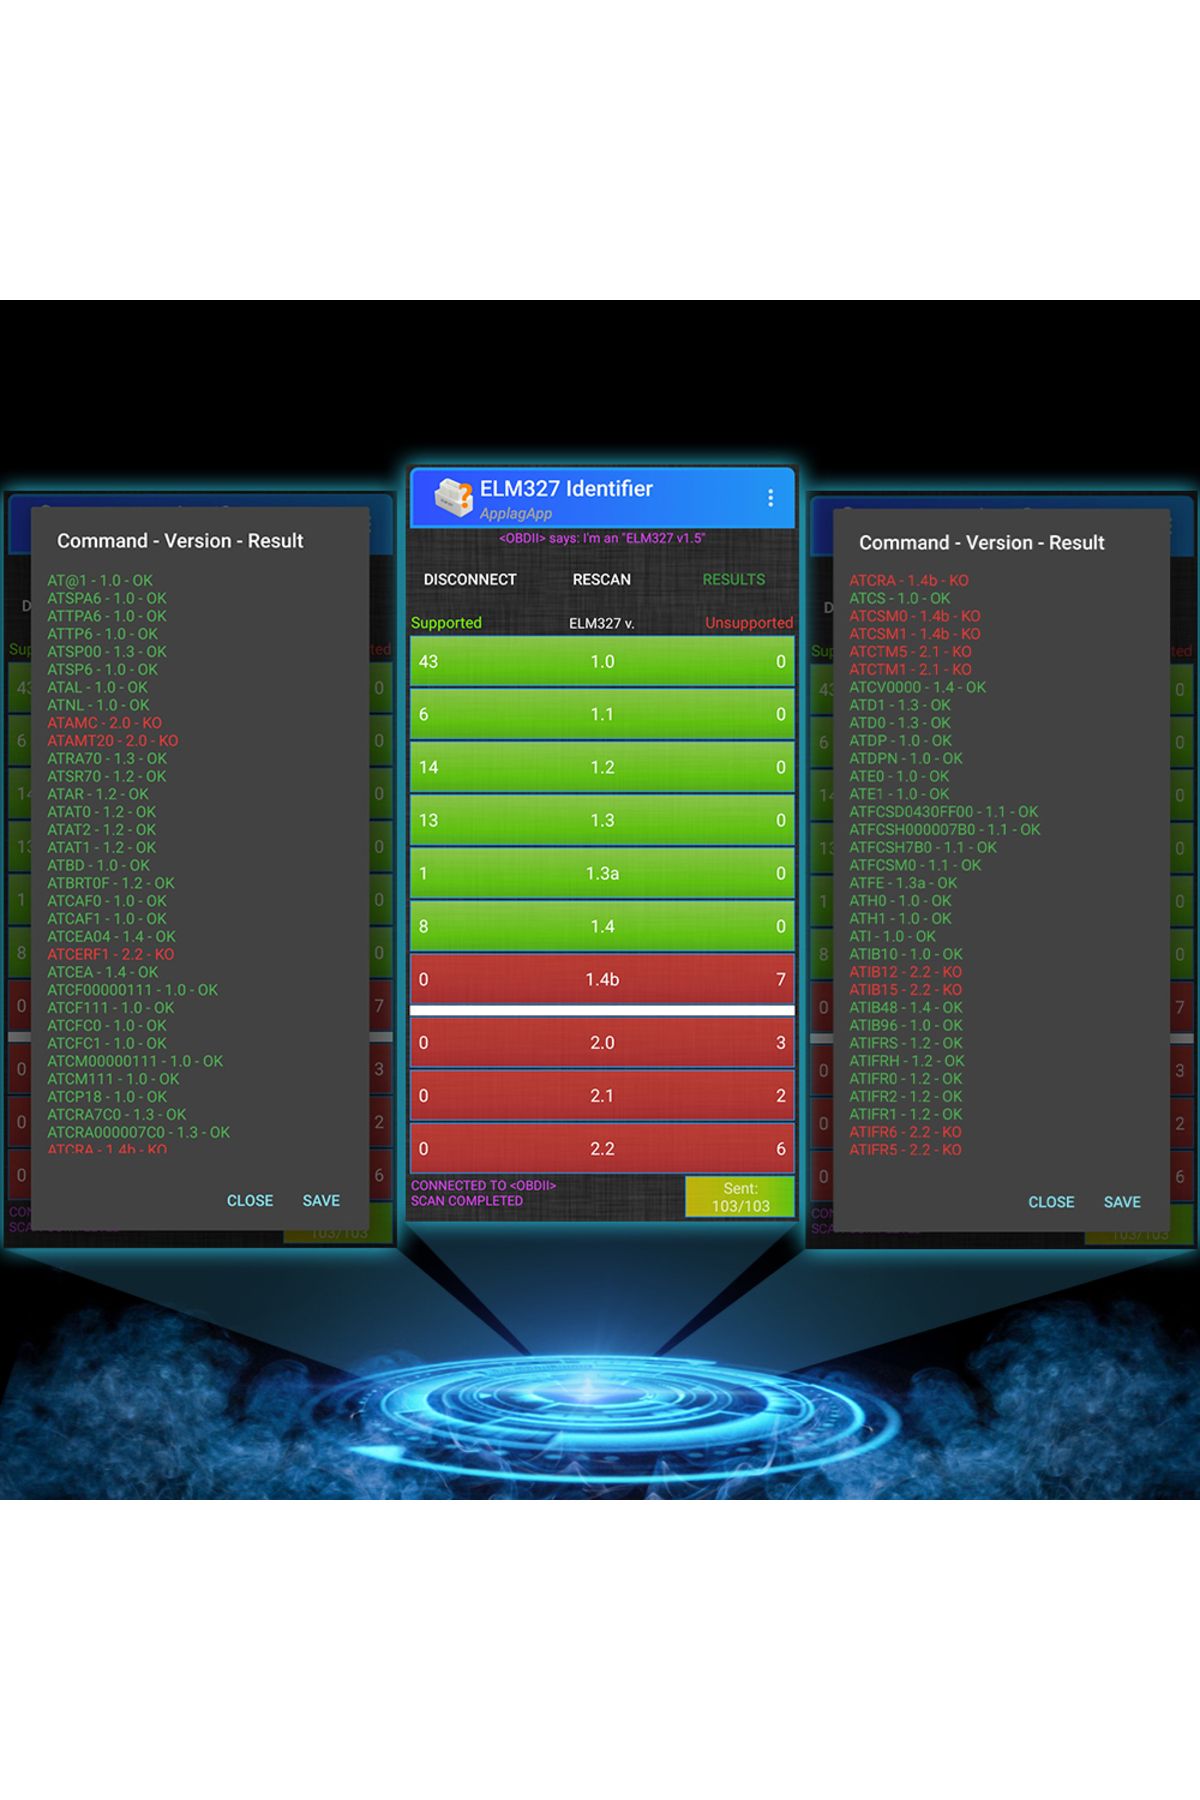Open the RESULTS view

click(x=733, y=579)
